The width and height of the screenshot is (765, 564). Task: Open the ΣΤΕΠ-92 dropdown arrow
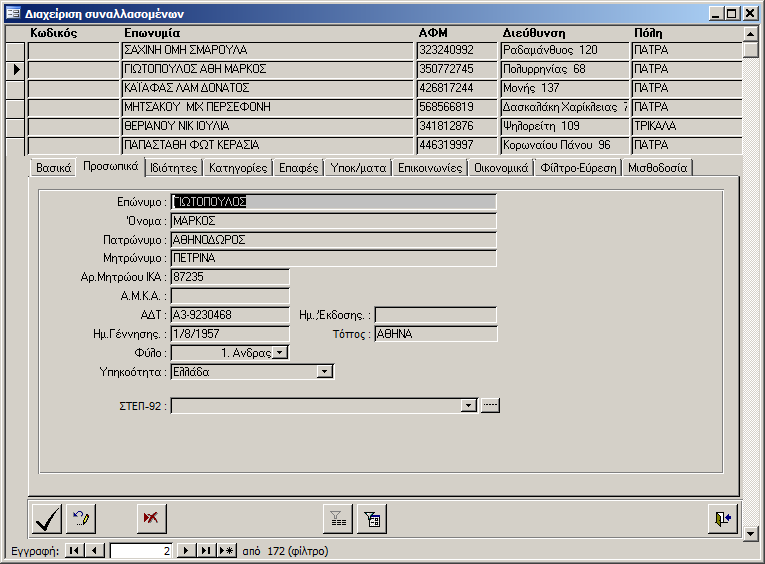467,405
